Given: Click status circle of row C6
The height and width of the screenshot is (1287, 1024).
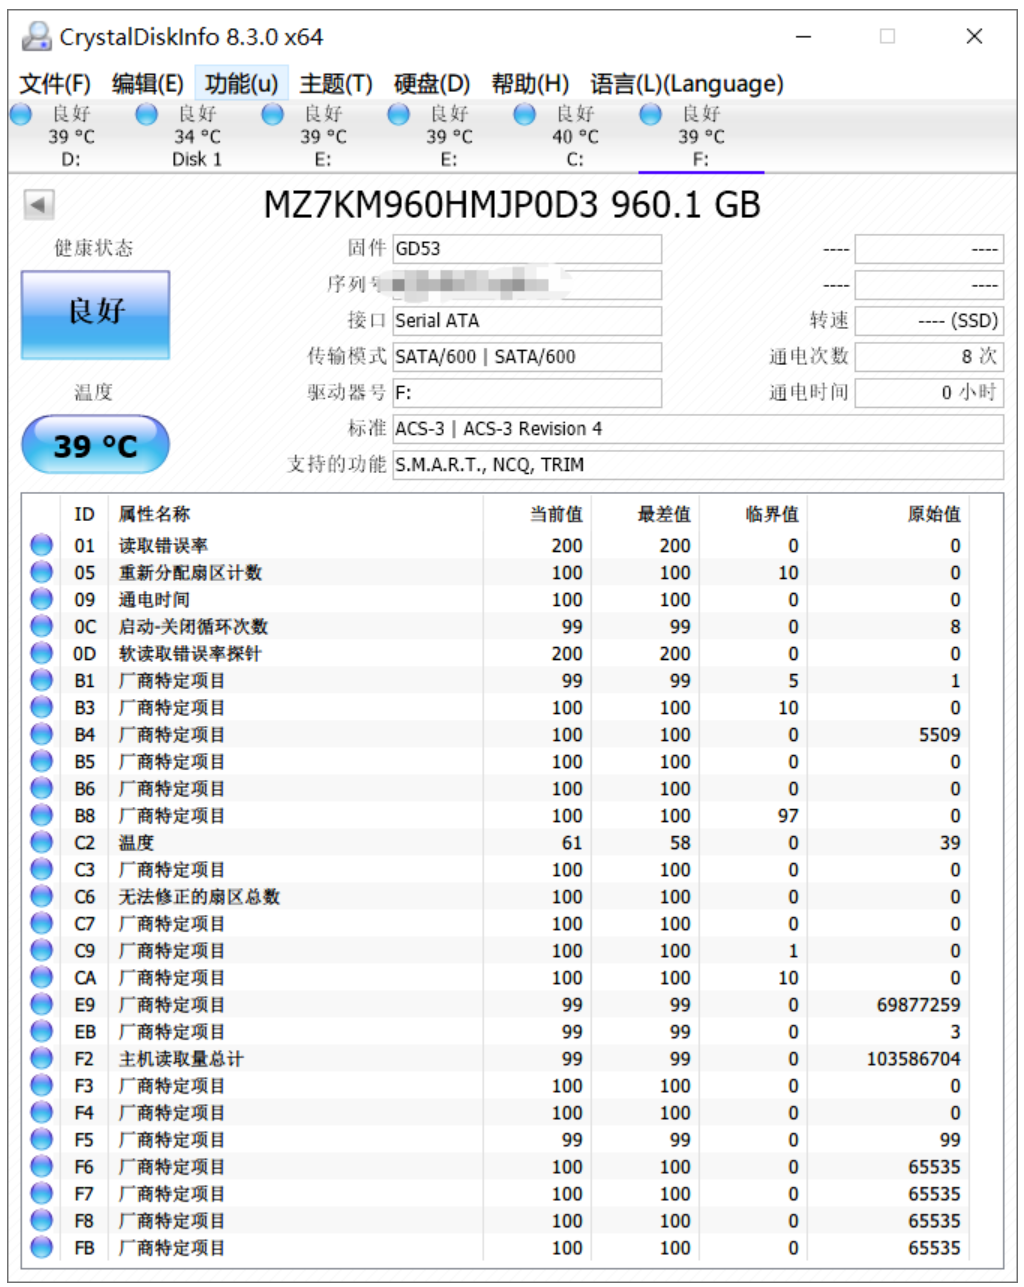Looking at the screenshot, I should (41, 896).
